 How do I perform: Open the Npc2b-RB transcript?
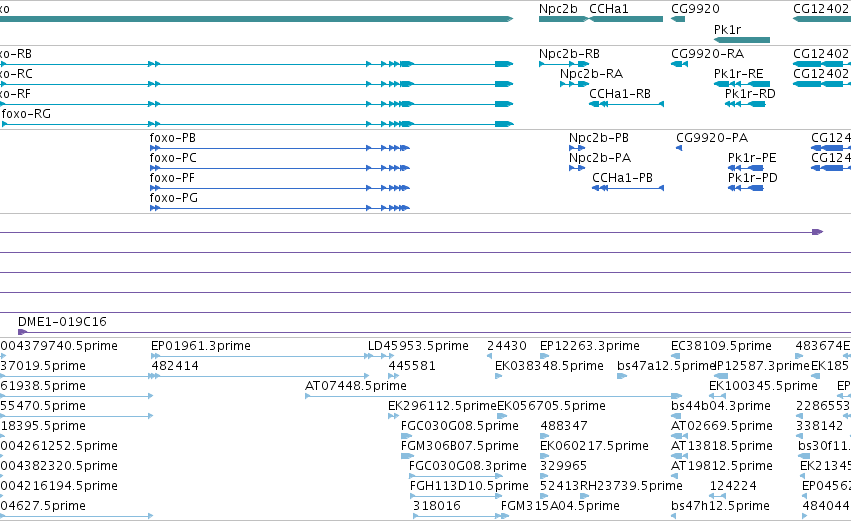pos(564,64)
